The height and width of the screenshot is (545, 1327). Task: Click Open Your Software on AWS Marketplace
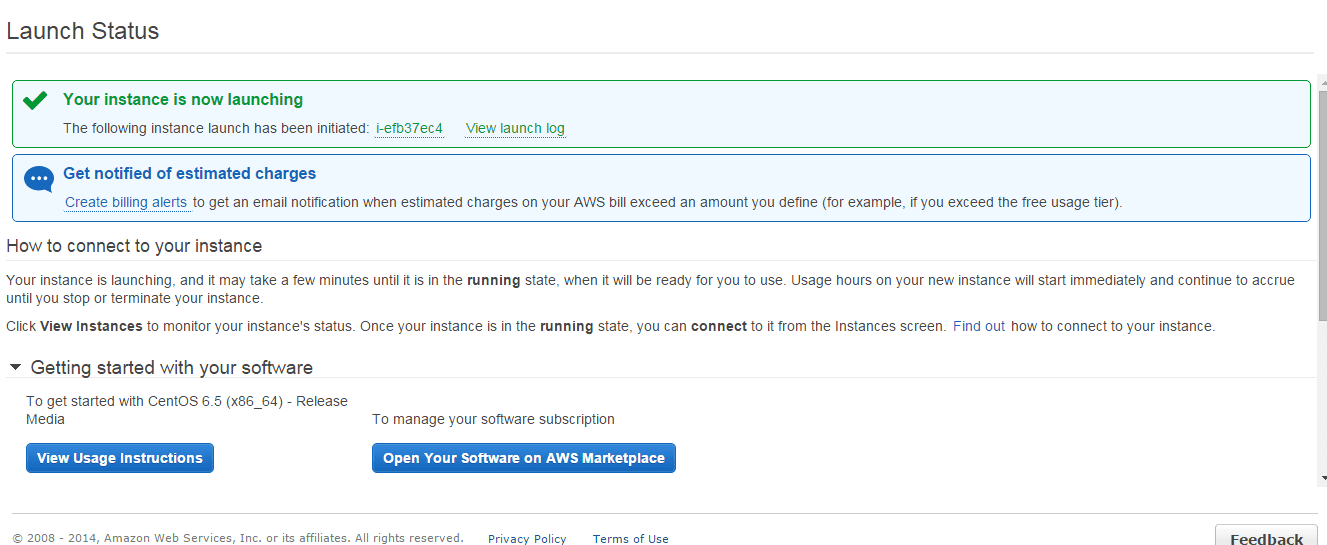[523, 458]
